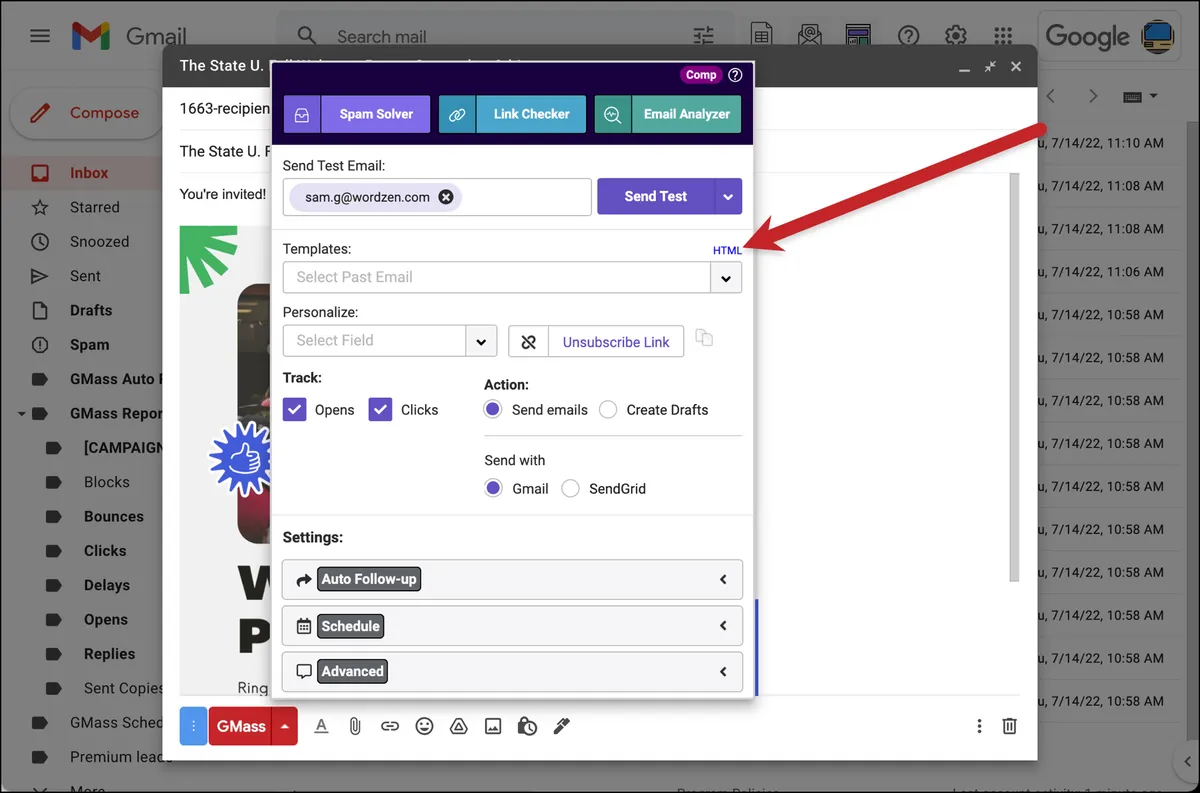Pop out compose window to full screen

tap(990, 66)
